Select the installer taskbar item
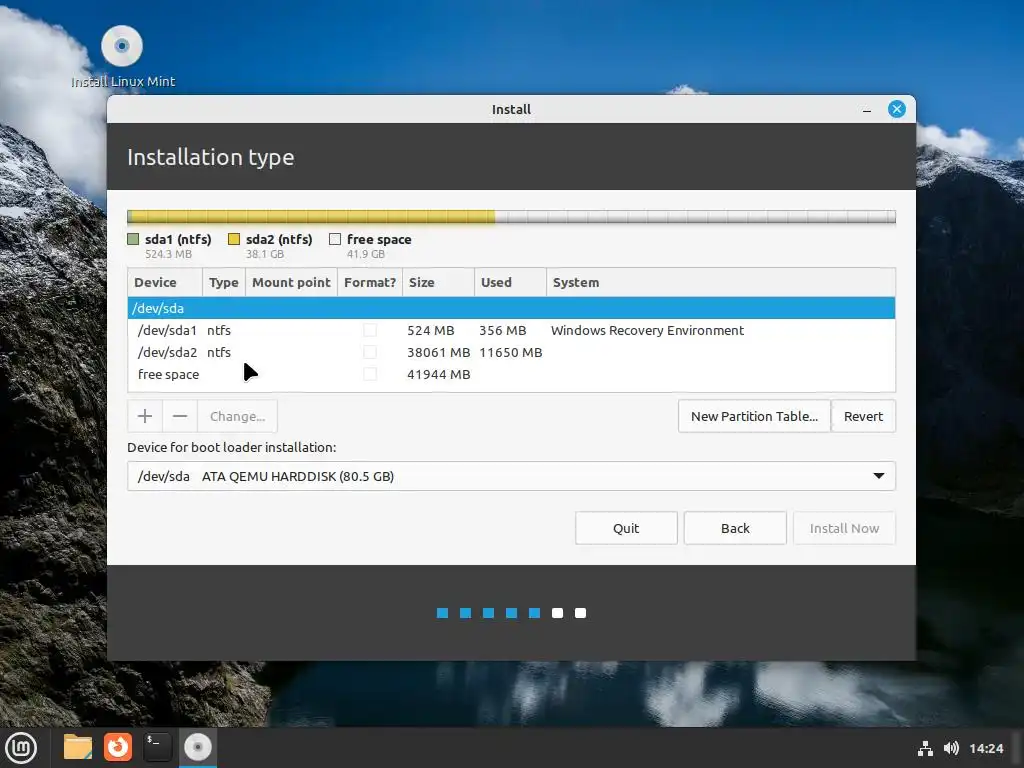1024x768 pixels. (x=198, y=747)
